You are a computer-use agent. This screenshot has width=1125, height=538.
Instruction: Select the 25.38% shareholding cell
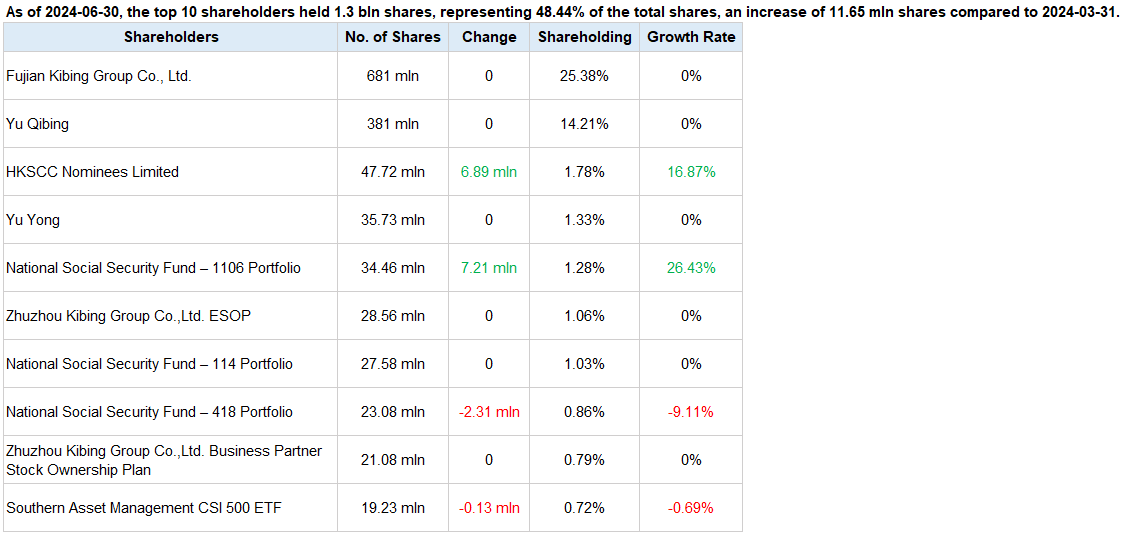(x=585, y=76)
